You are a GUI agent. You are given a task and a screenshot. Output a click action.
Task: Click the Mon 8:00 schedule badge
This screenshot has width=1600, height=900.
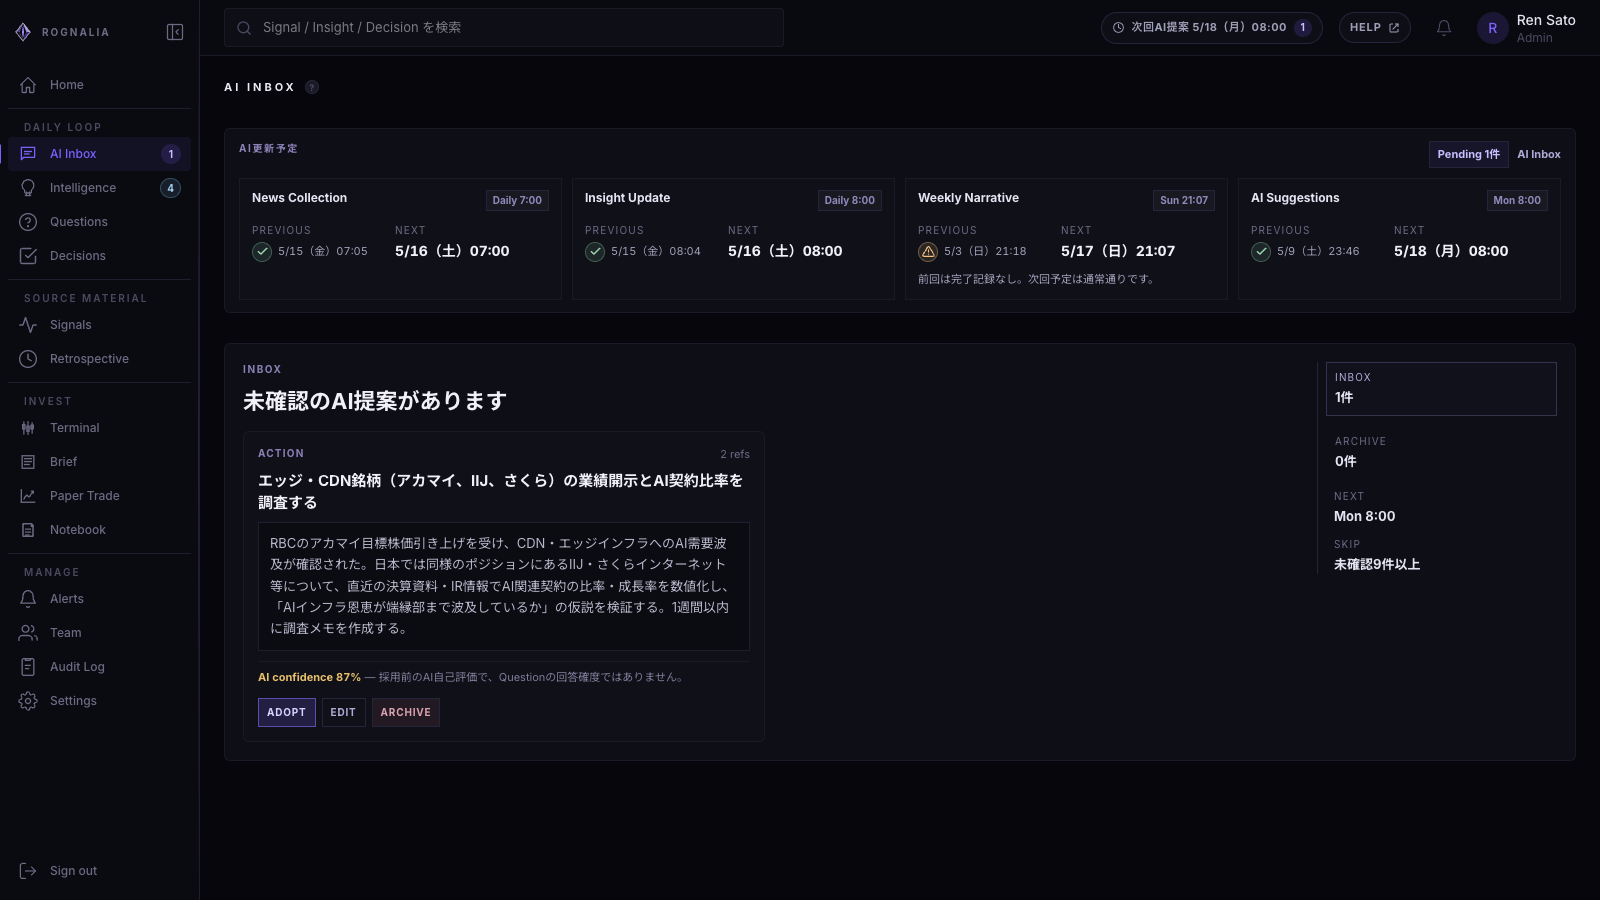tap(1517, 200)
